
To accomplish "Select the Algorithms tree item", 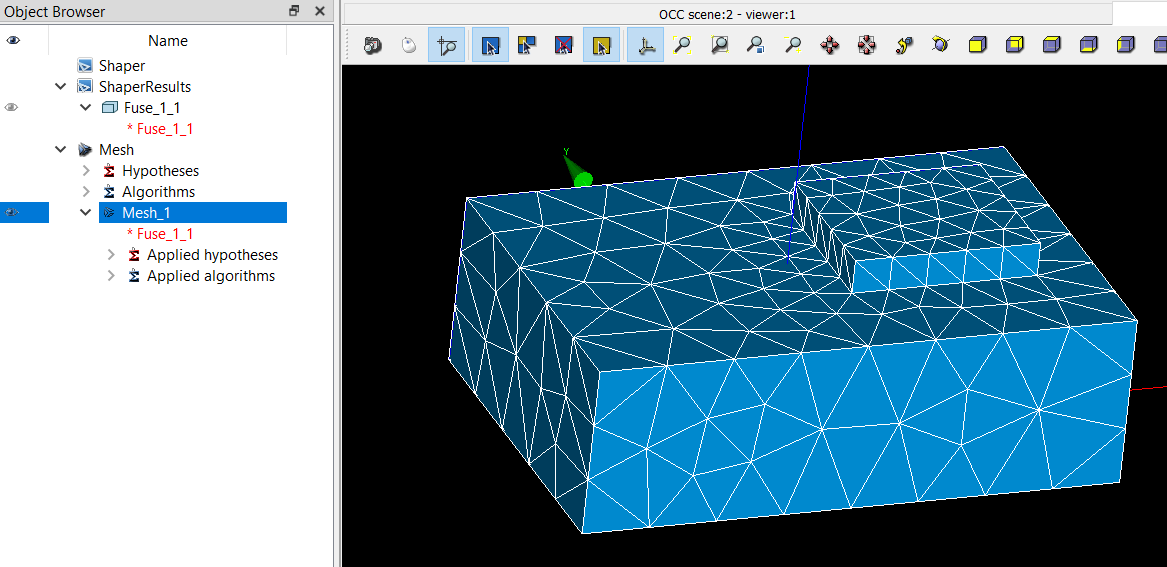I will click(159, 192).
